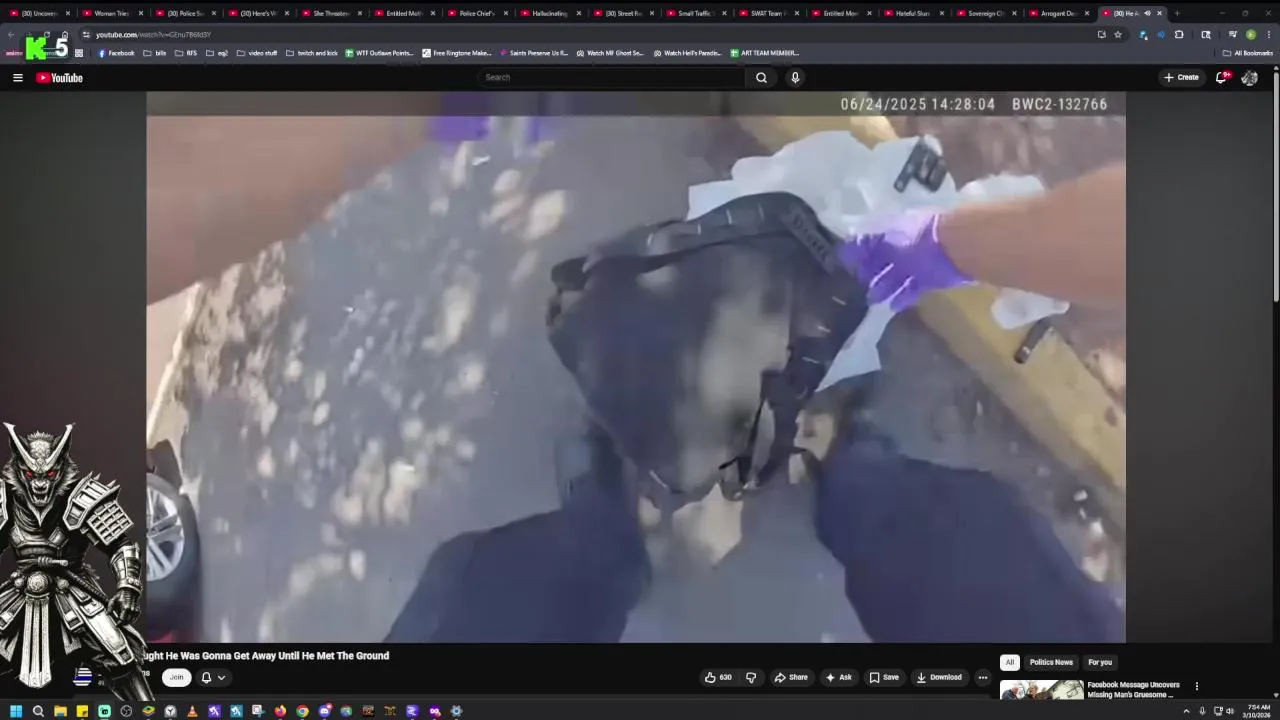The height and width of the screenshot is (720, 1280).
Task: Open the Create menu in YouTube header
Action: click(x=1181, y=77)
